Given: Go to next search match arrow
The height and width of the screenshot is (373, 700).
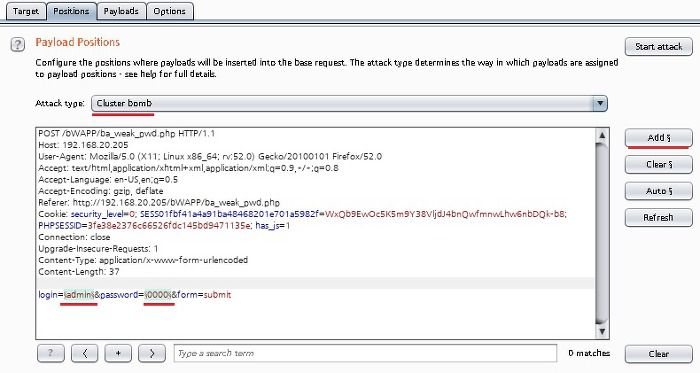Looking at the screenshot, I should (152, 353).
